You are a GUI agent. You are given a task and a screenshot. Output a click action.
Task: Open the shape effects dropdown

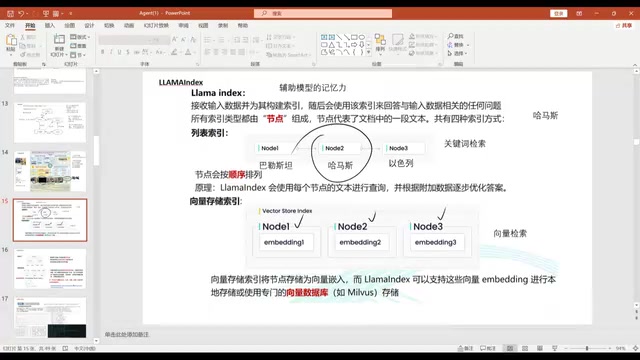click(422, 53)
